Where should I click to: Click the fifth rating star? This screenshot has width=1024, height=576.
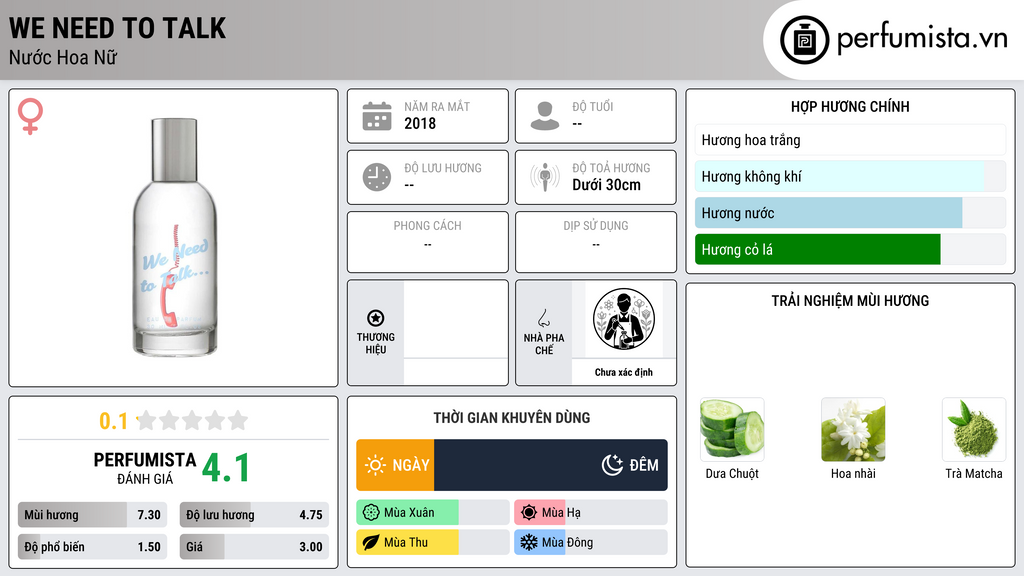238,420
